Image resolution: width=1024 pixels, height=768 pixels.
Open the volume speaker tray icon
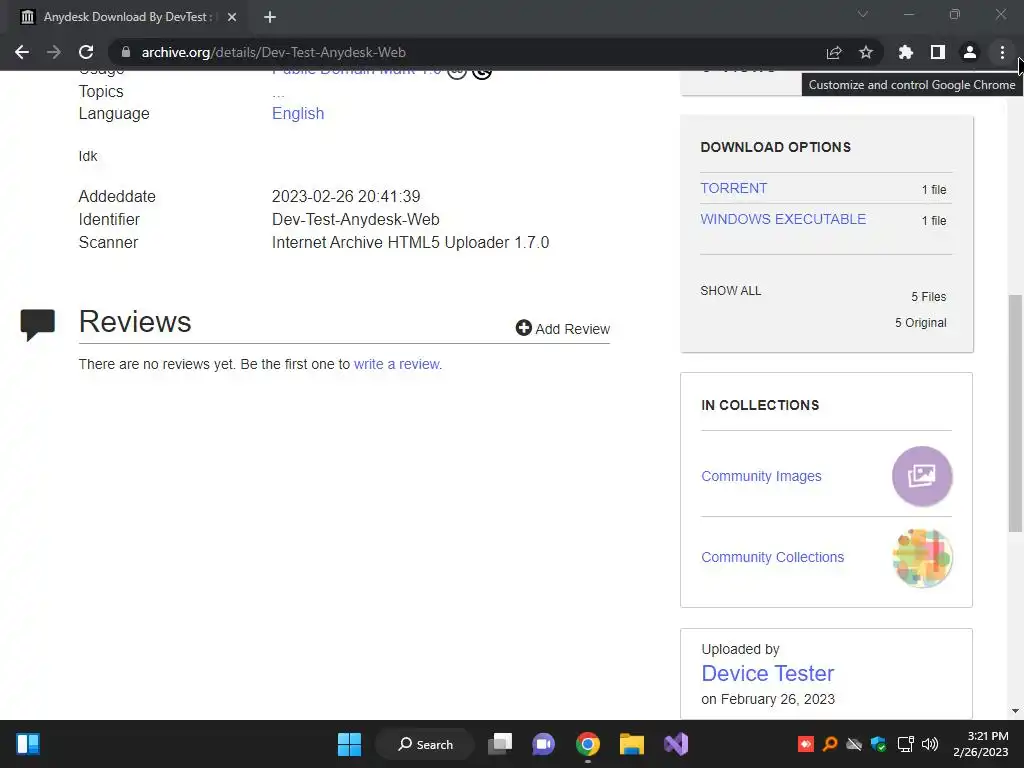pyautogui.click(x=929, y=744)
